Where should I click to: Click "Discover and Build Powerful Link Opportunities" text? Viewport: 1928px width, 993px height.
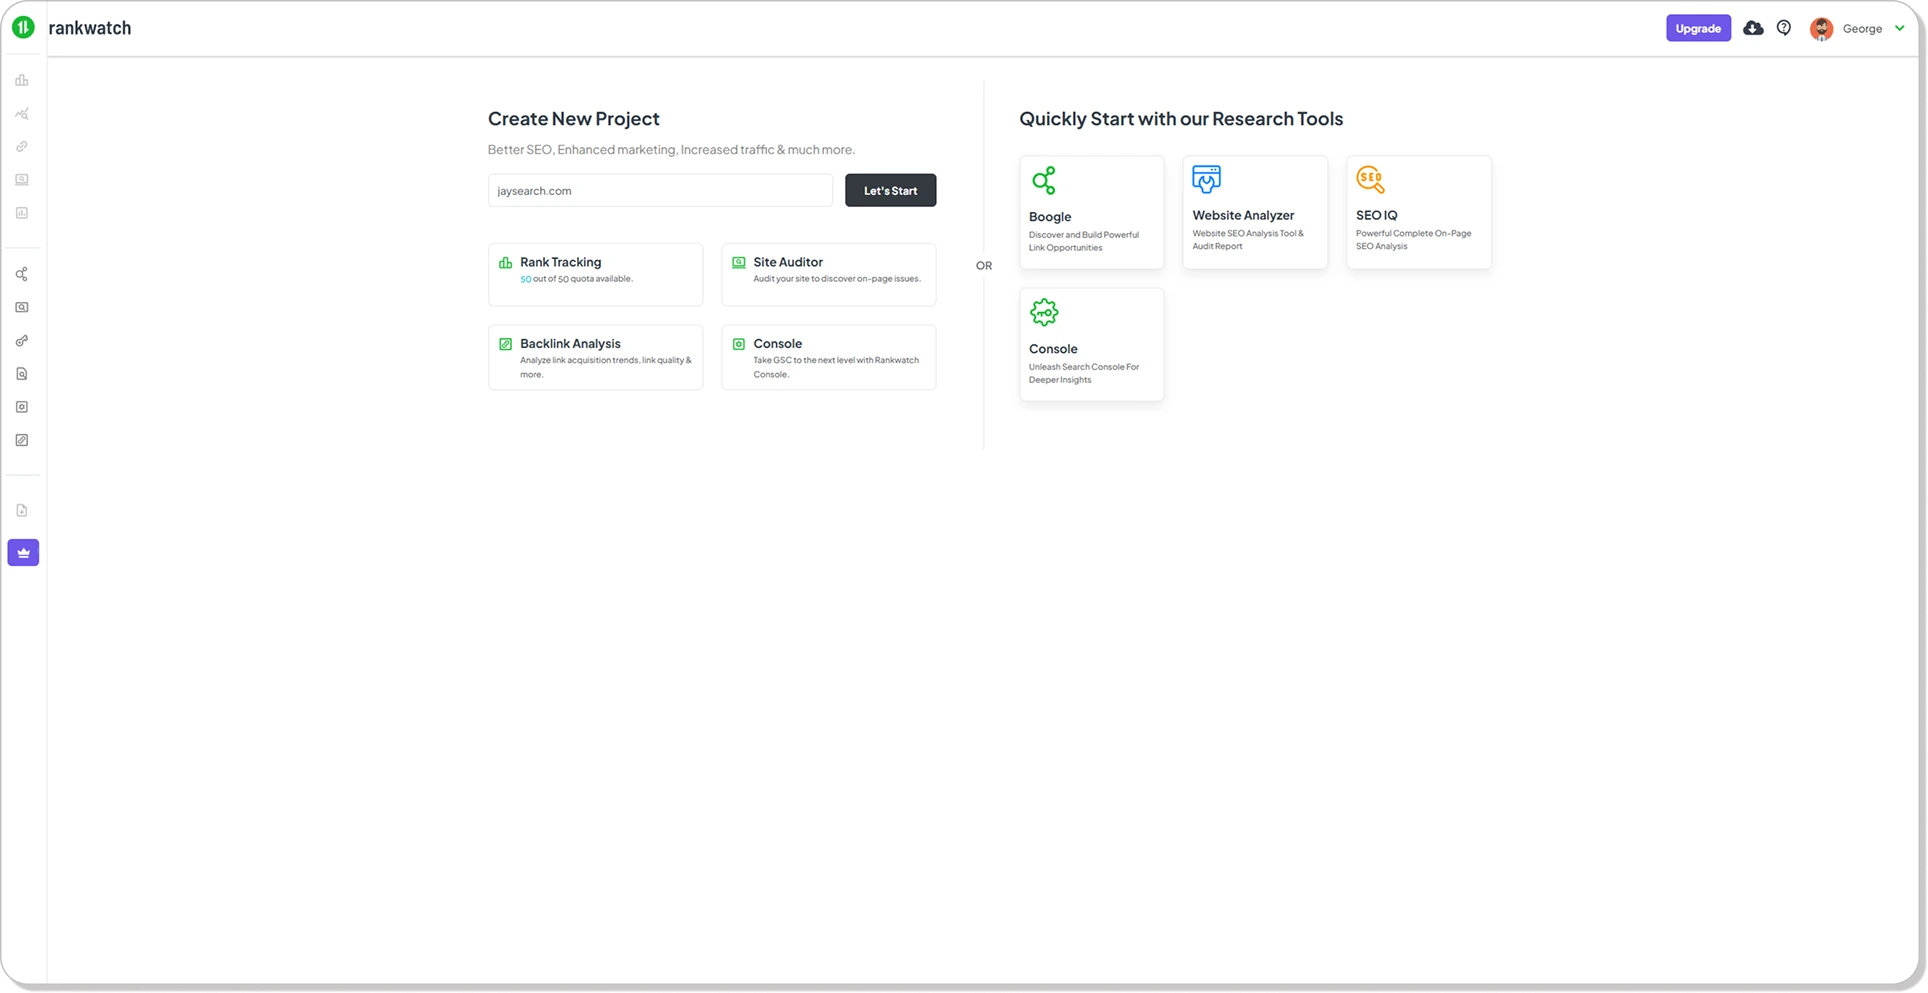(1084, 241)
